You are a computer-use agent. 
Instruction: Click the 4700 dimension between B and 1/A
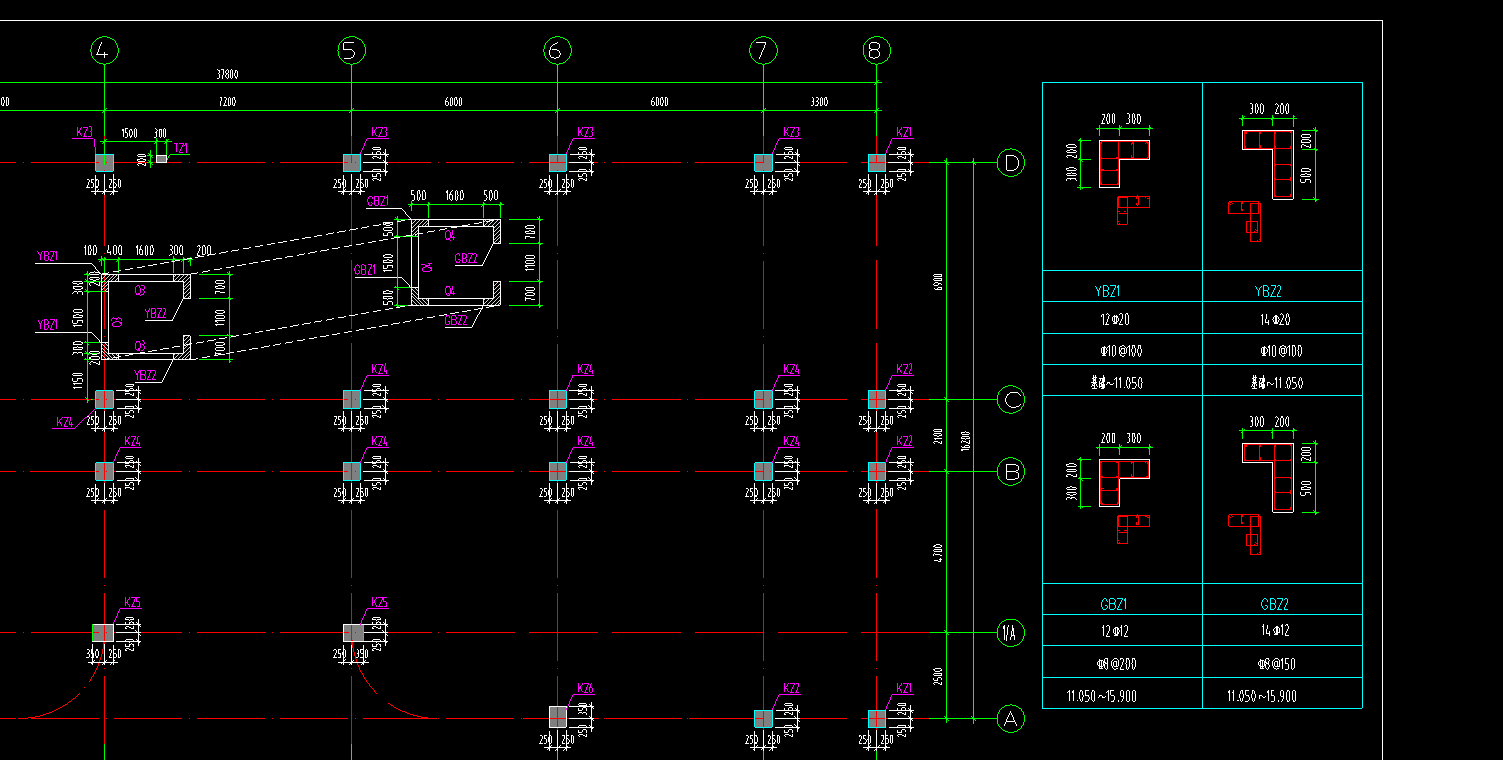tap(938, 552)
